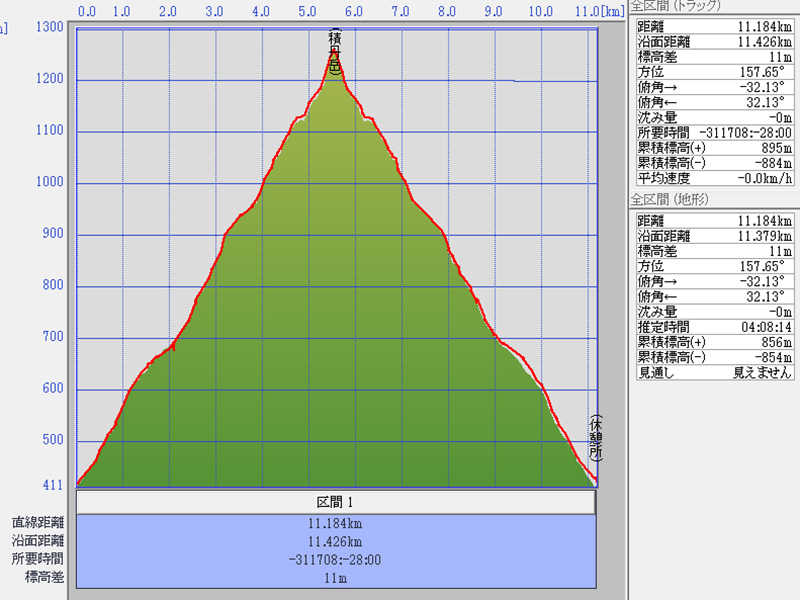Screen dimensions: 800x600
Task: Click the 全区間 (地形) panel heading
Action: (670, 200)
